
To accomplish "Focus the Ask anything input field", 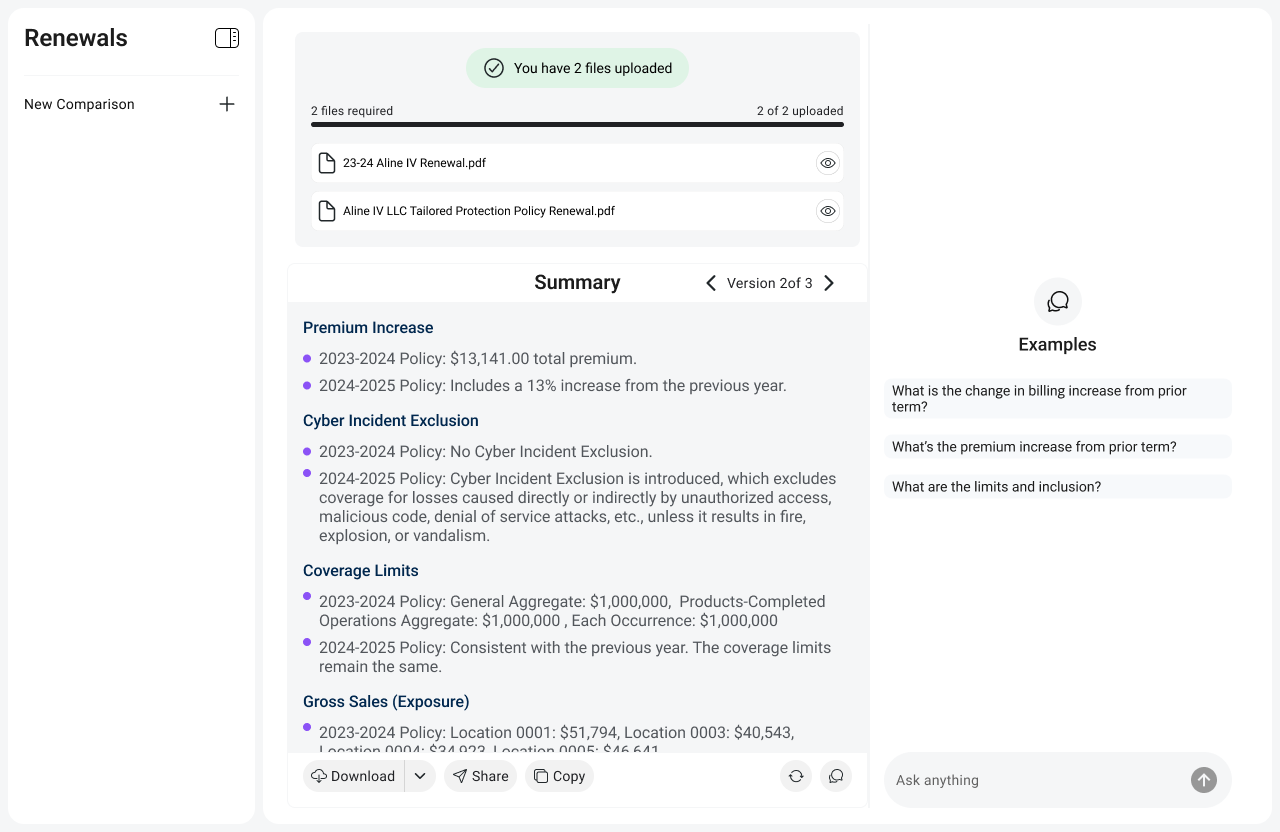I will pos(1036,780).
